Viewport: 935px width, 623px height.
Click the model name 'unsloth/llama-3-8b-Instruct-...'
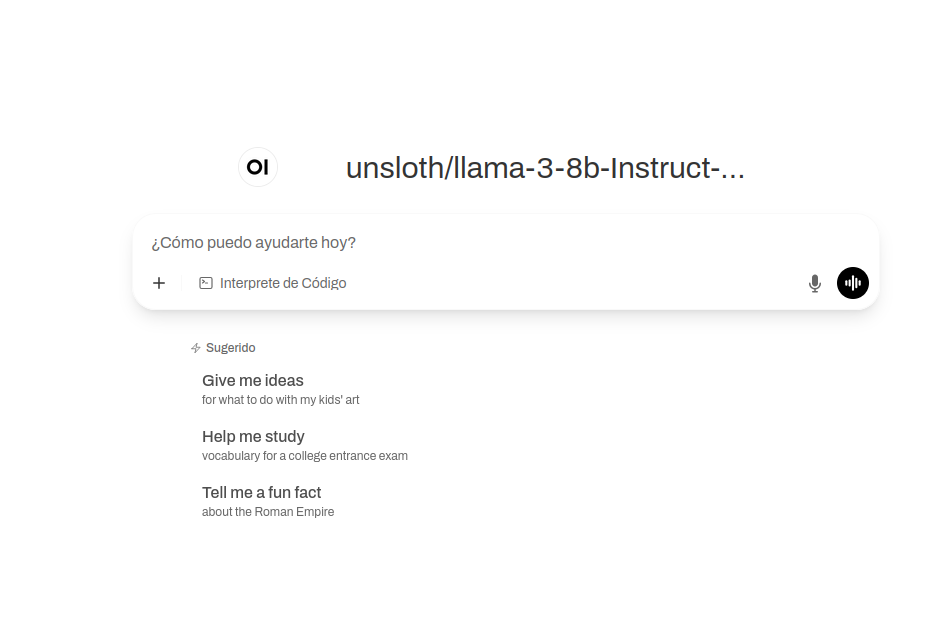(x=545, y=168)
